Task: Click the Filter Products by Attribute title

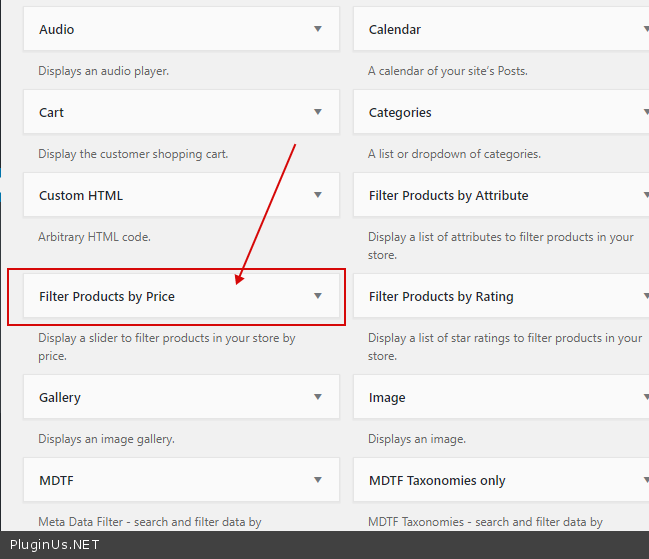Action: coord(448,195)
